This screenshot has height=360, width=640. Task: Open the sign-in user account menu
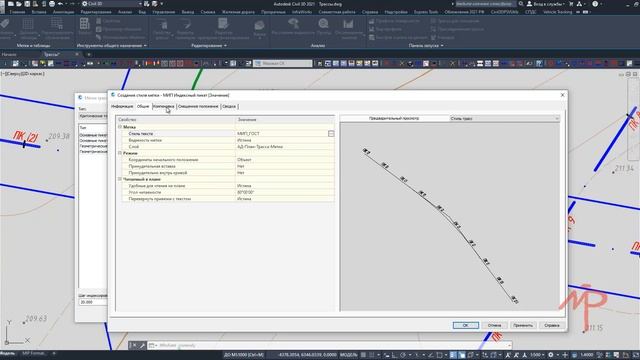point(545,4)
